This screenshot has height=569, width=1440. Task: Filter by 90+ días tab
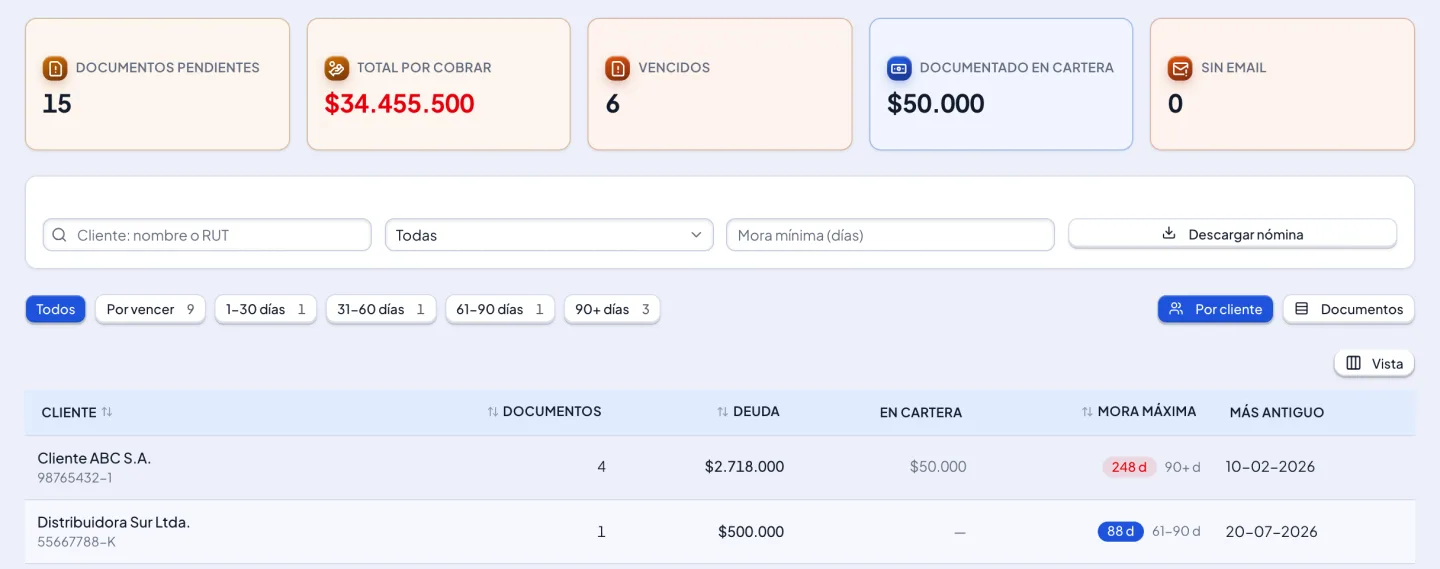(x=612, y=309)
